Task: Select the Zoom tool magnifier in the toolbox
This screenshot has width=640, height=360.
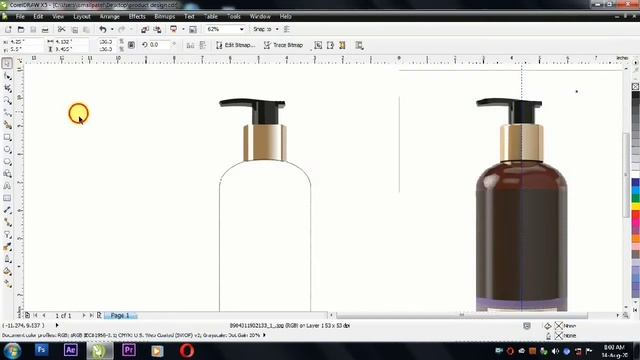Action: tap(7, 100)
